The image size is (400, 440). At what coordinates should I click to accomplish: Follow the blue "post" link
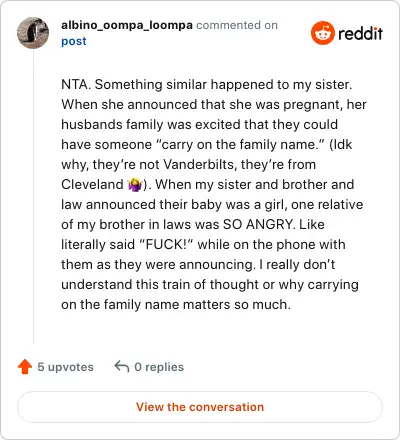[x=74, y=41]
